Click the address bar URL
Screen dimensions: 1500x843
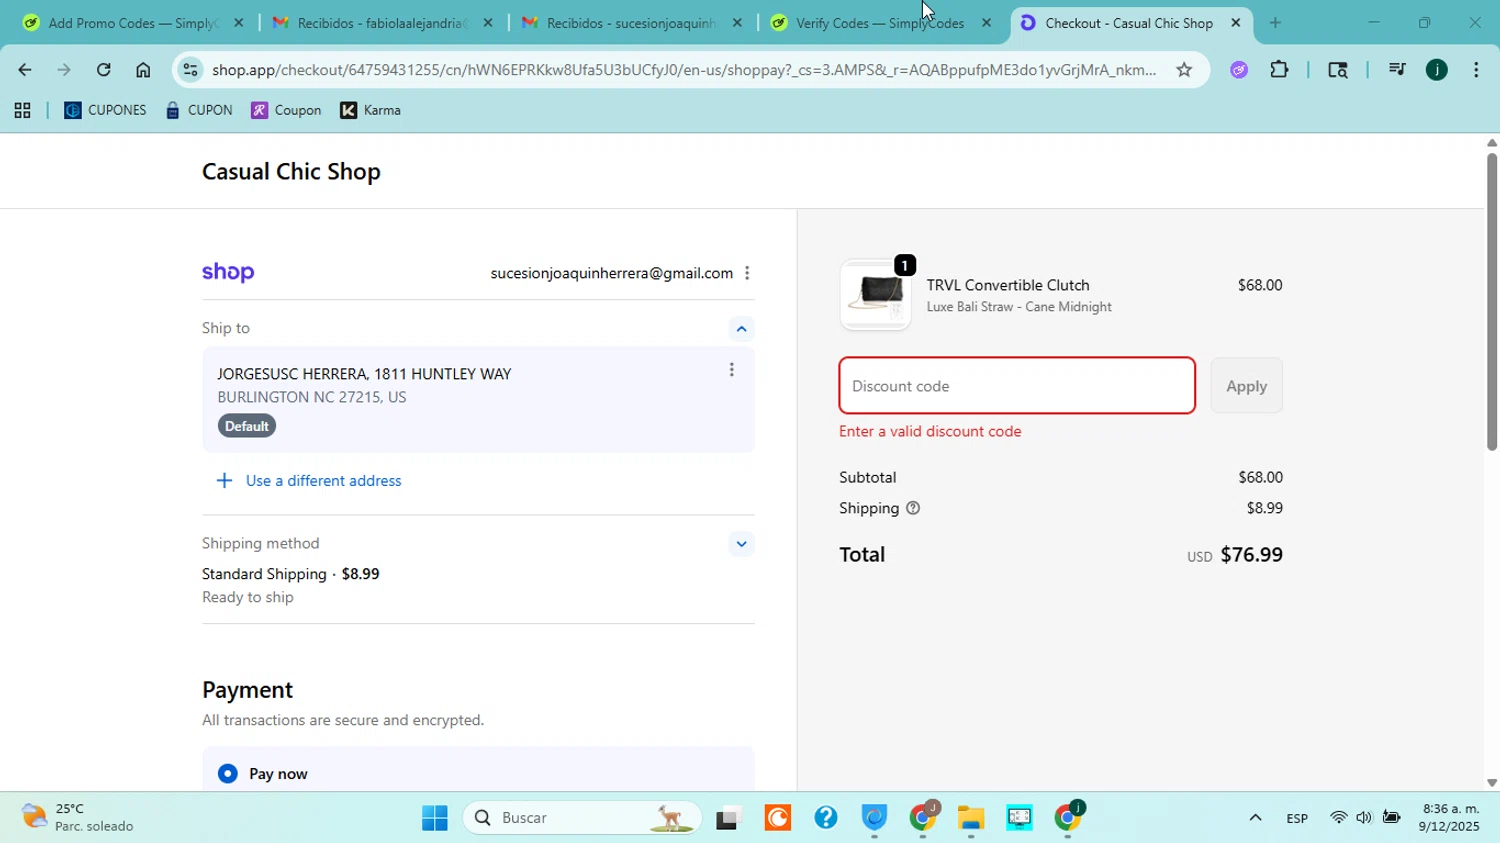tap(685, 70)
